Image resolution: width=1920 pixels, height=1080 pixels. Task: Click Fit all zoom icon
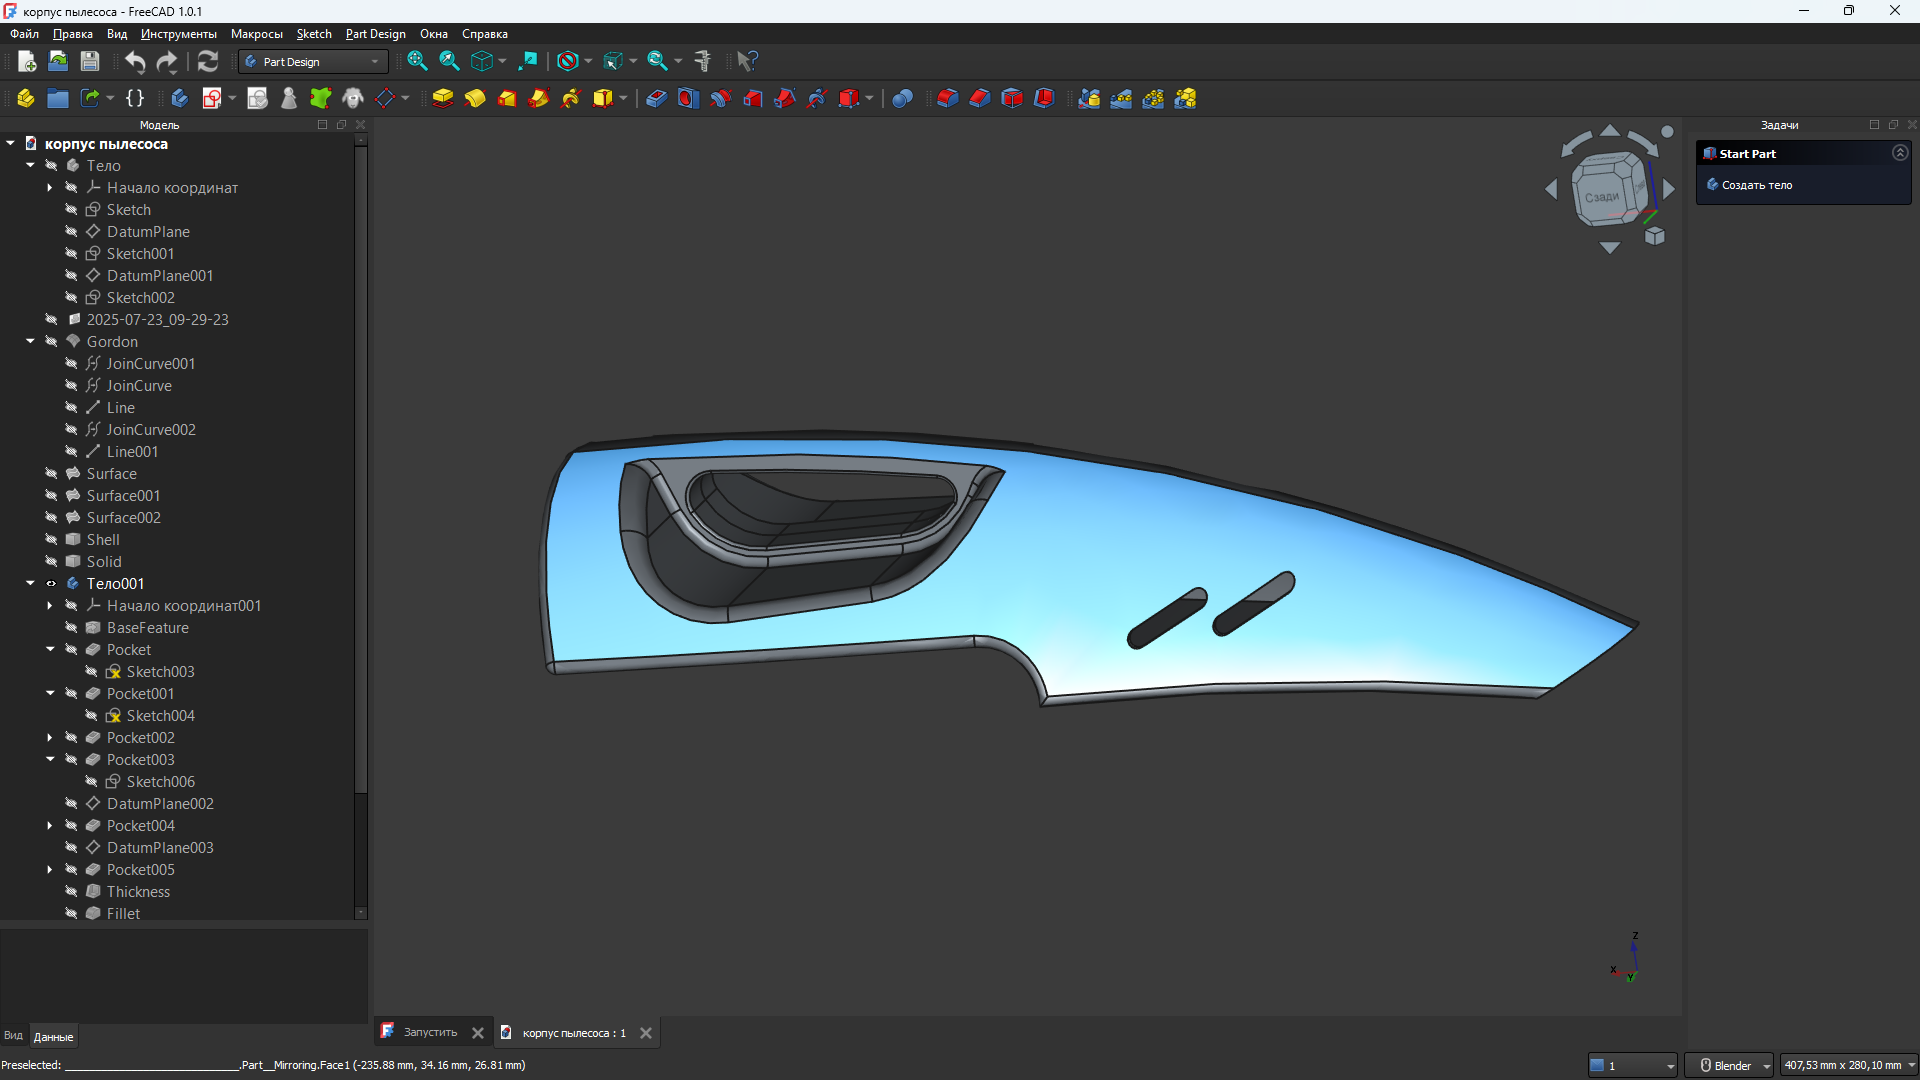point(417,62)
